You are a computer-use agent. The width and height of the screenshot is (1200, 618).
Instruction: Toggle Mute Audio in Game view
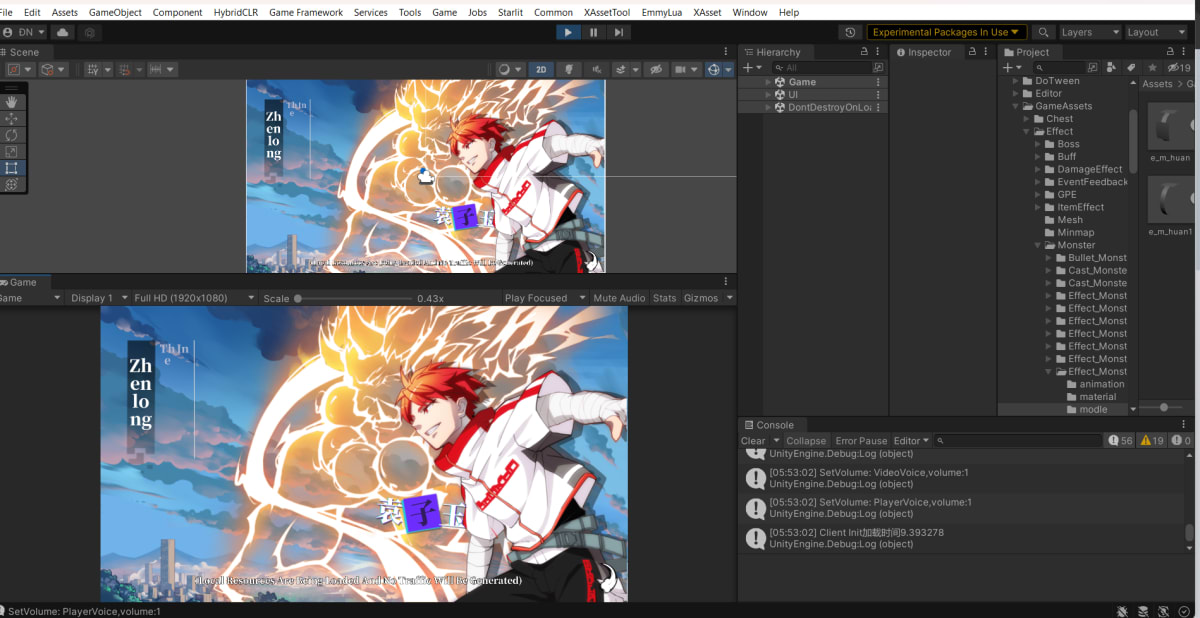click(x=619, y=298)
